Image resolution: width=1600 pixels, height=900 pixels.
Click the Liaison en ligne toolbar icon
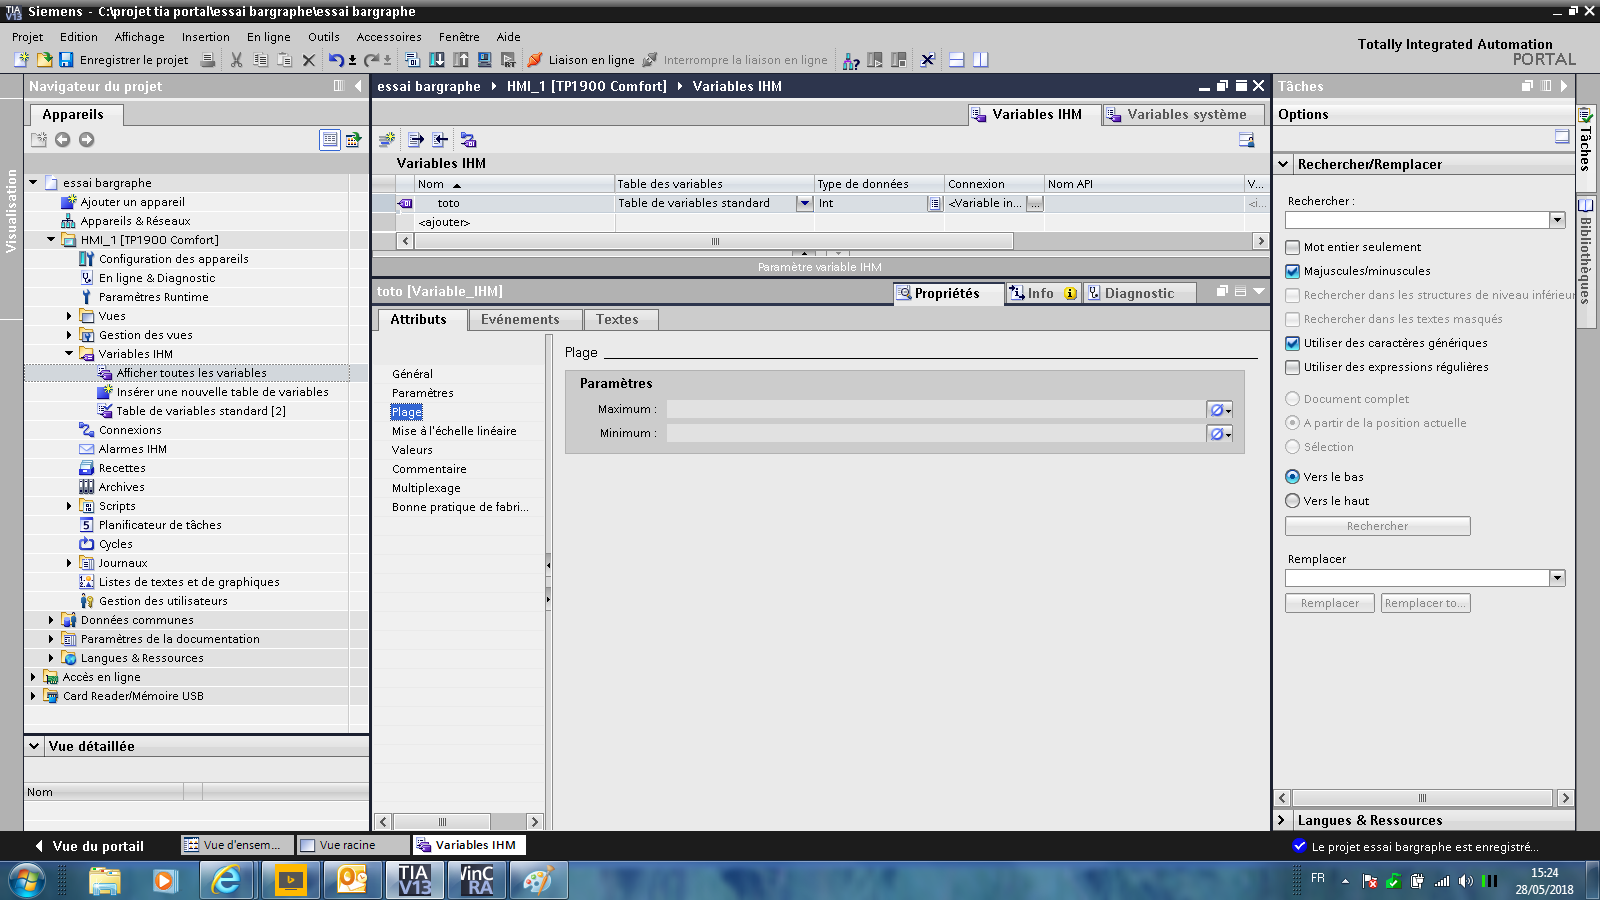[535, 60]
